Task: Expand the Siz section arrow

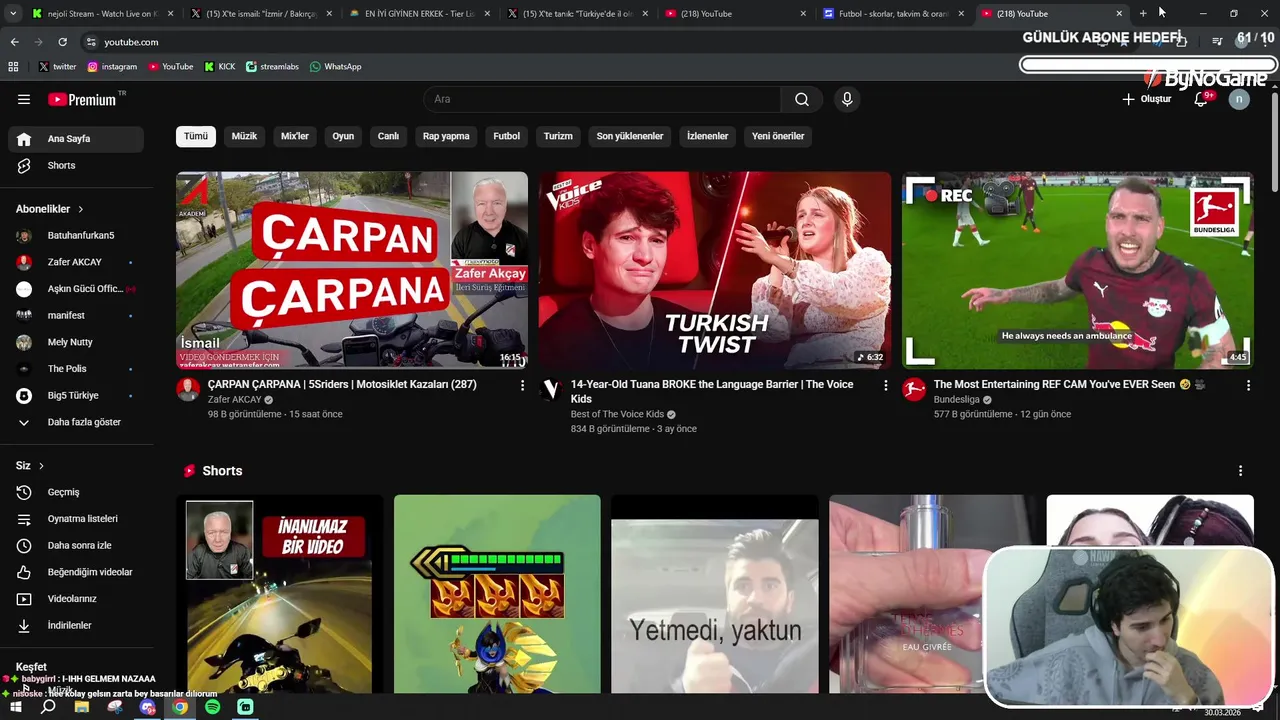Action: (x=42, y=466)
